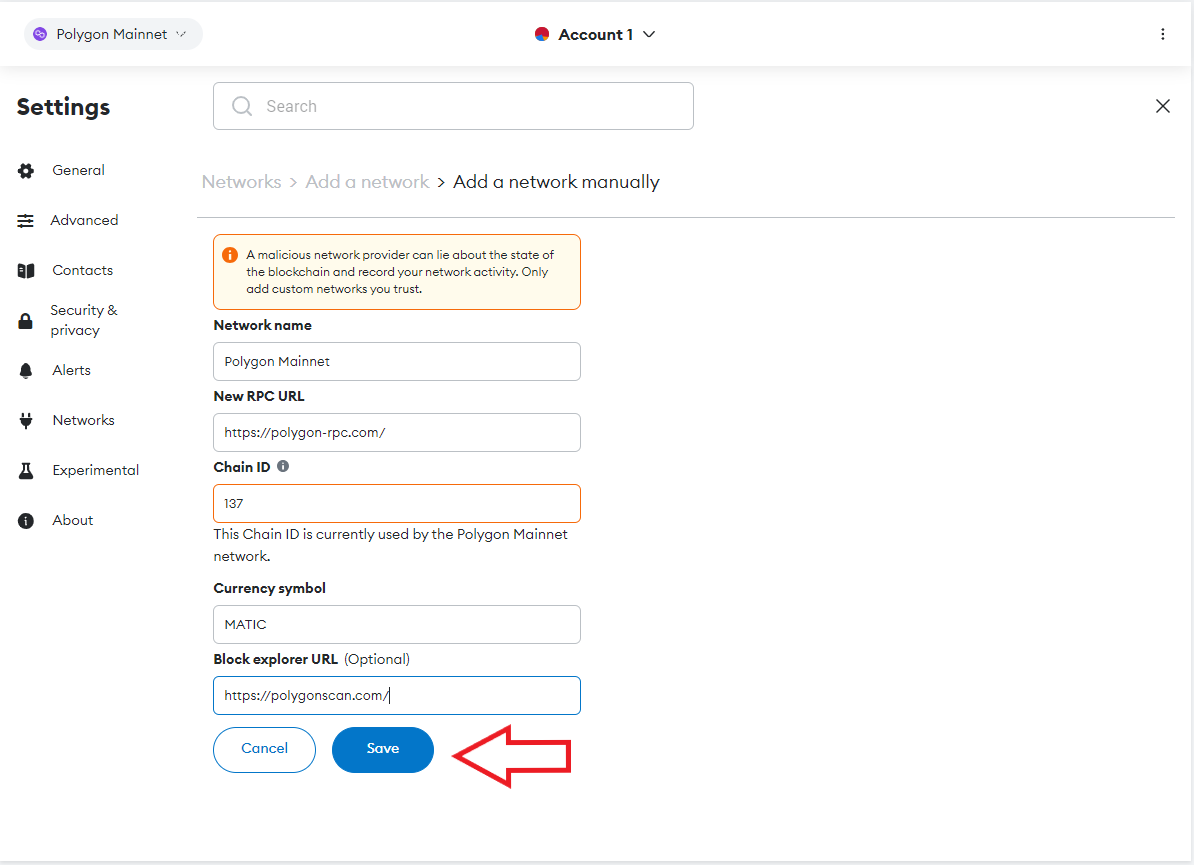
Task: Click the Network name input field
Action: tap(397, 362)
